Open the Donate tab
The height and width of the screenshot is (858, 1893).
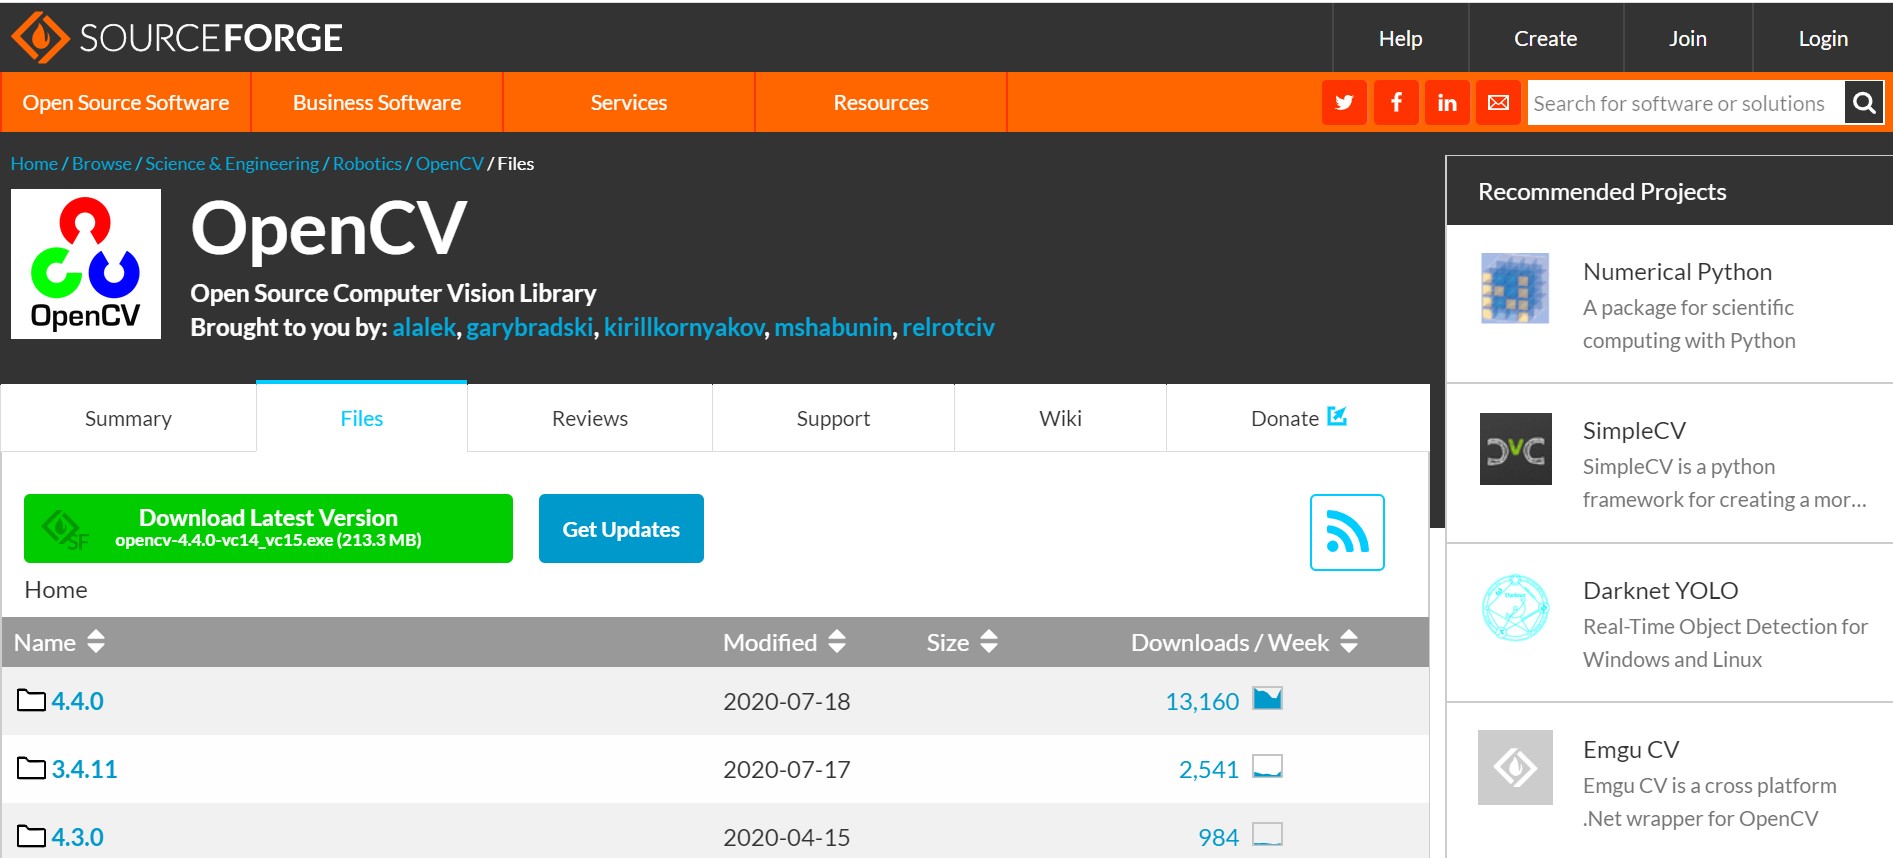point(1298,418)
